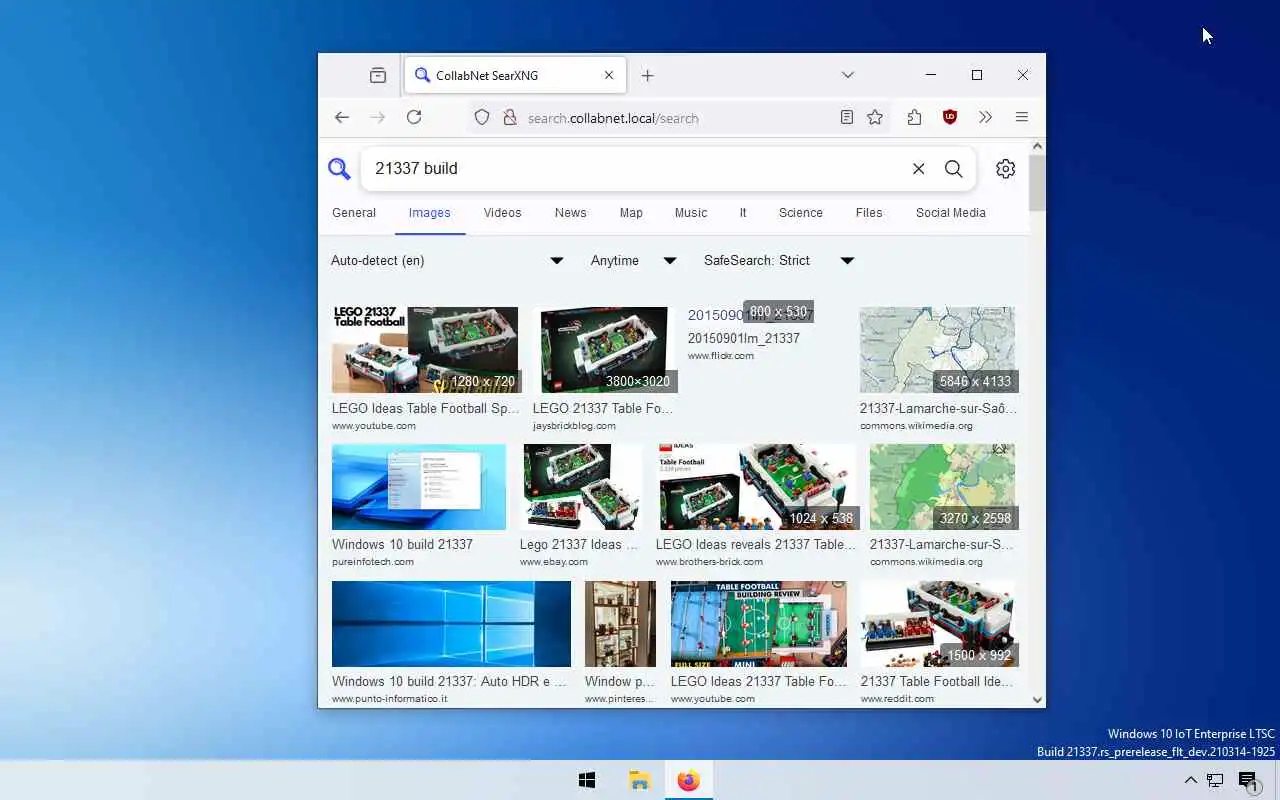
Task: Switch to the Images tab
Action: click(x=430, y=213)
